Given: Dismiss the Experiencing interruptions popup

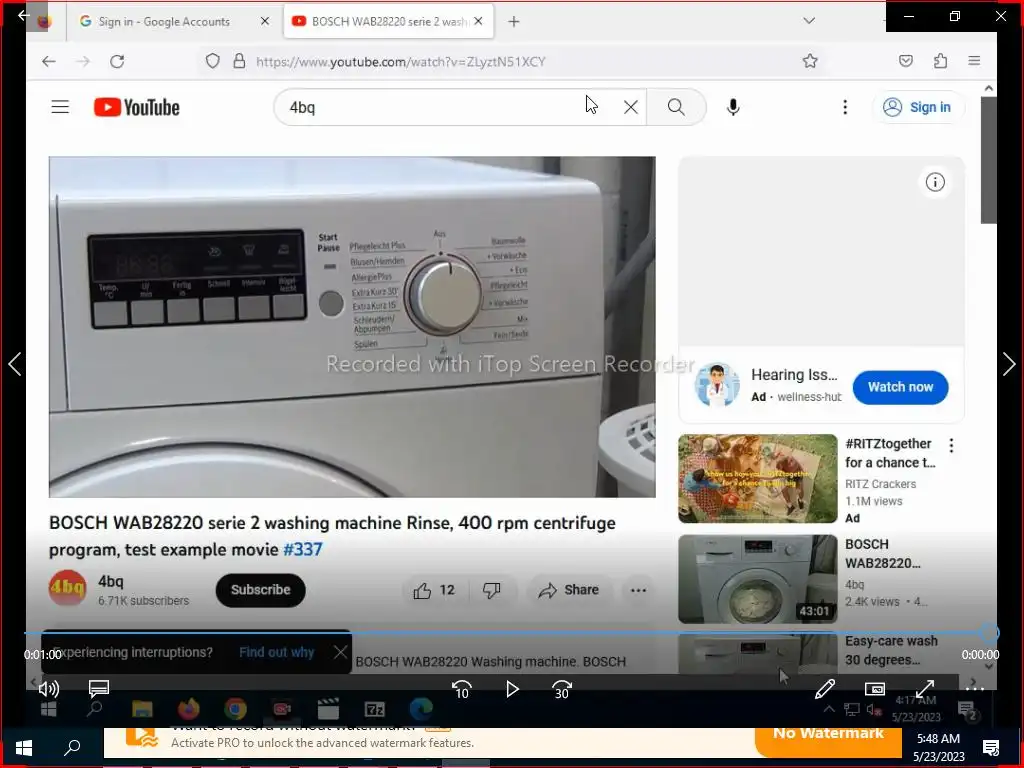Looking at the screenshot, I should (340, 652).
